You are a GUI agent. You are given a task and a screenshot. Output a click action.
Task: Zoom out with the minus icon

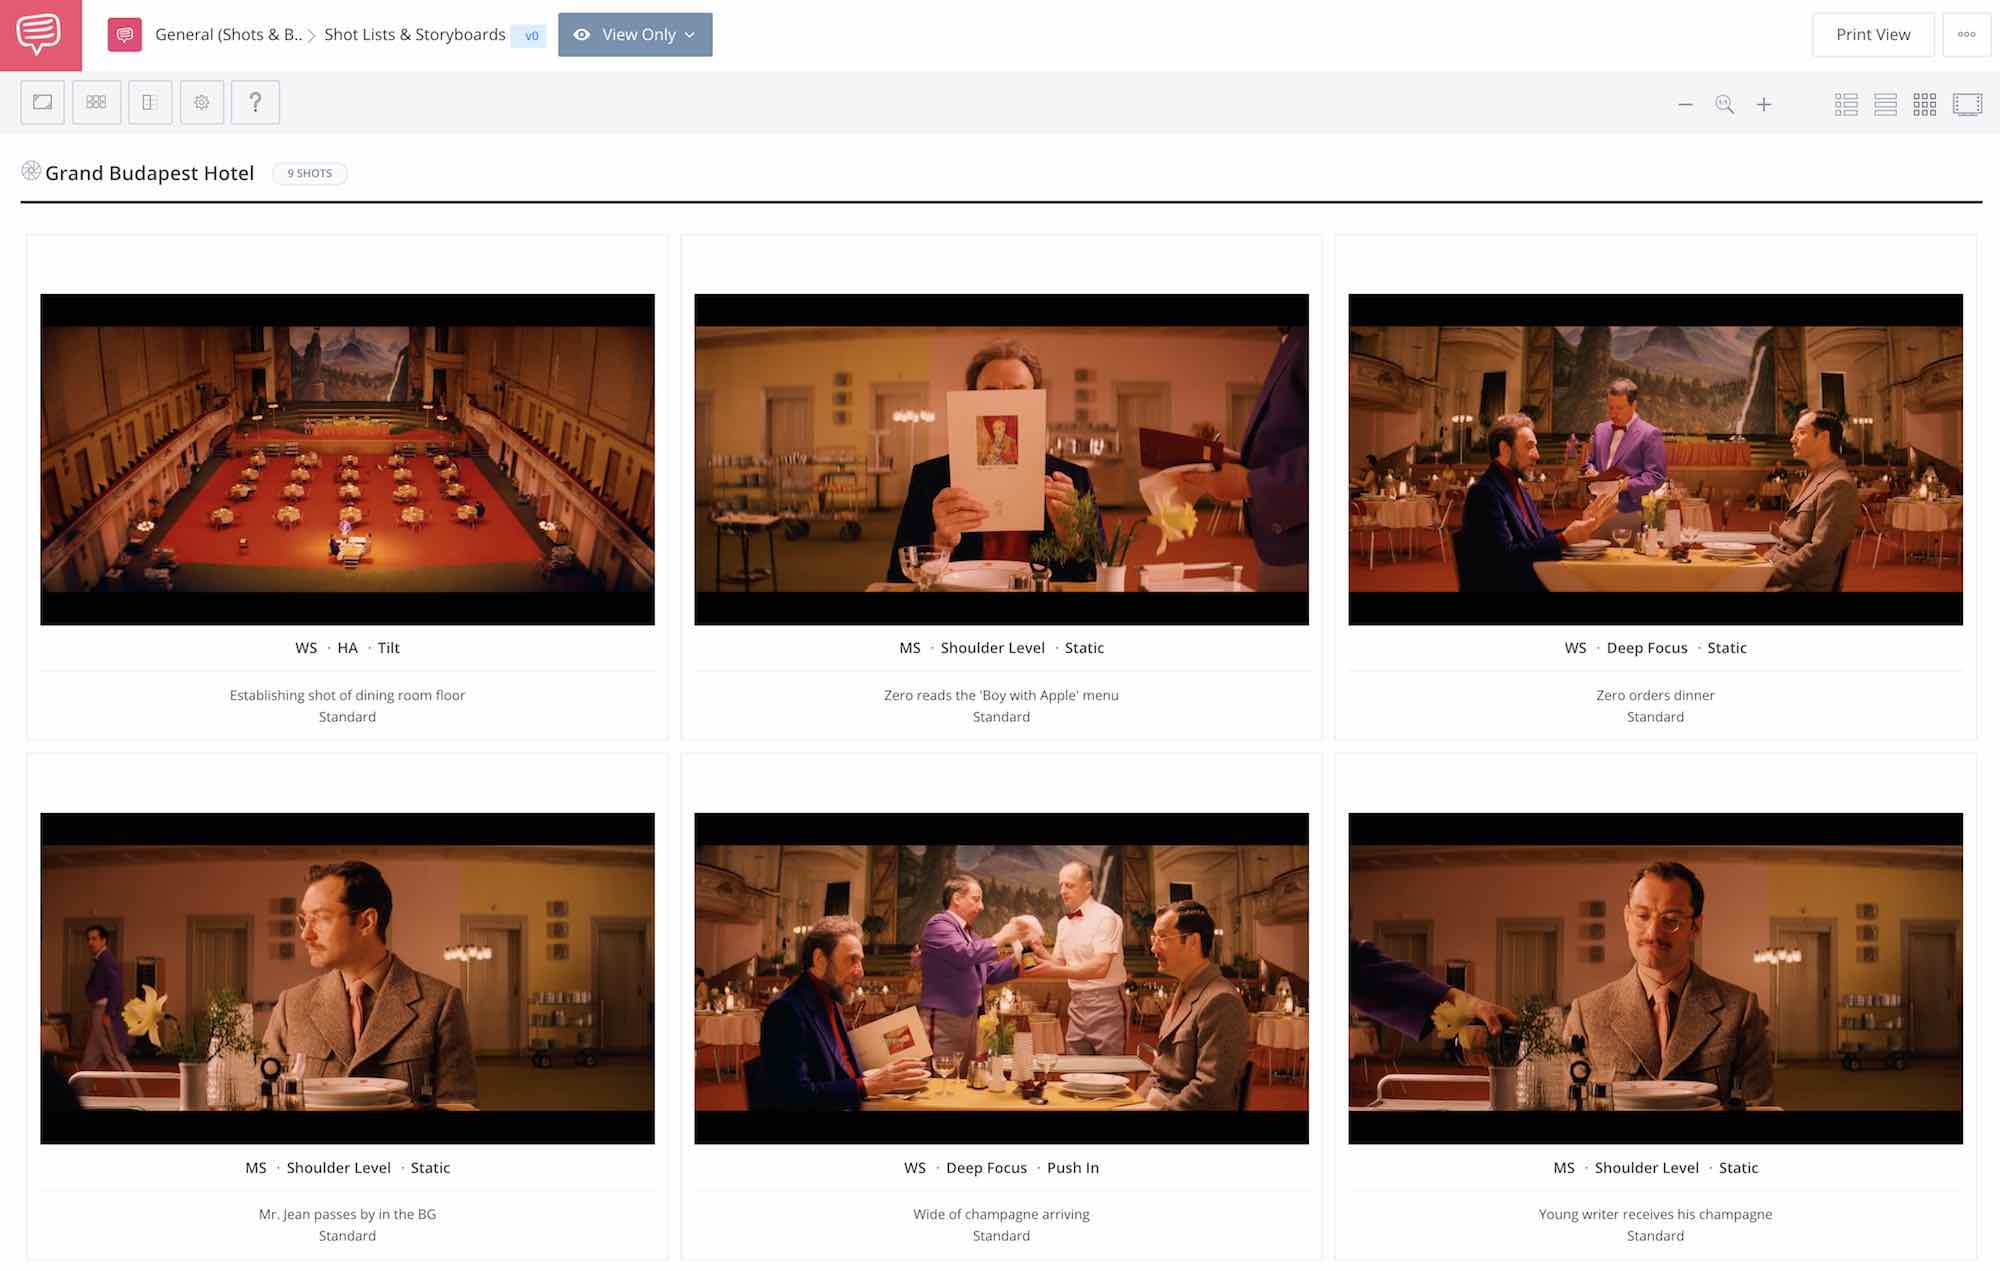pos(1685,104)
